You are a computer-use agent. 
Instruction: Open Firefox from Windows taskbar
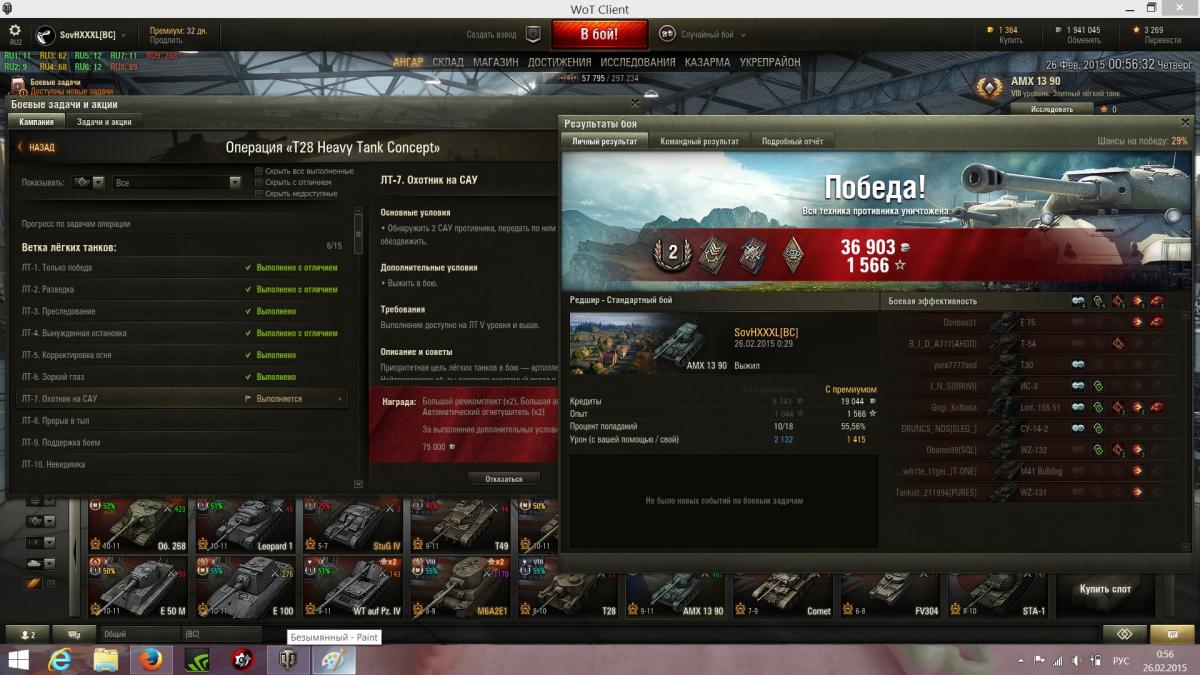152,660
